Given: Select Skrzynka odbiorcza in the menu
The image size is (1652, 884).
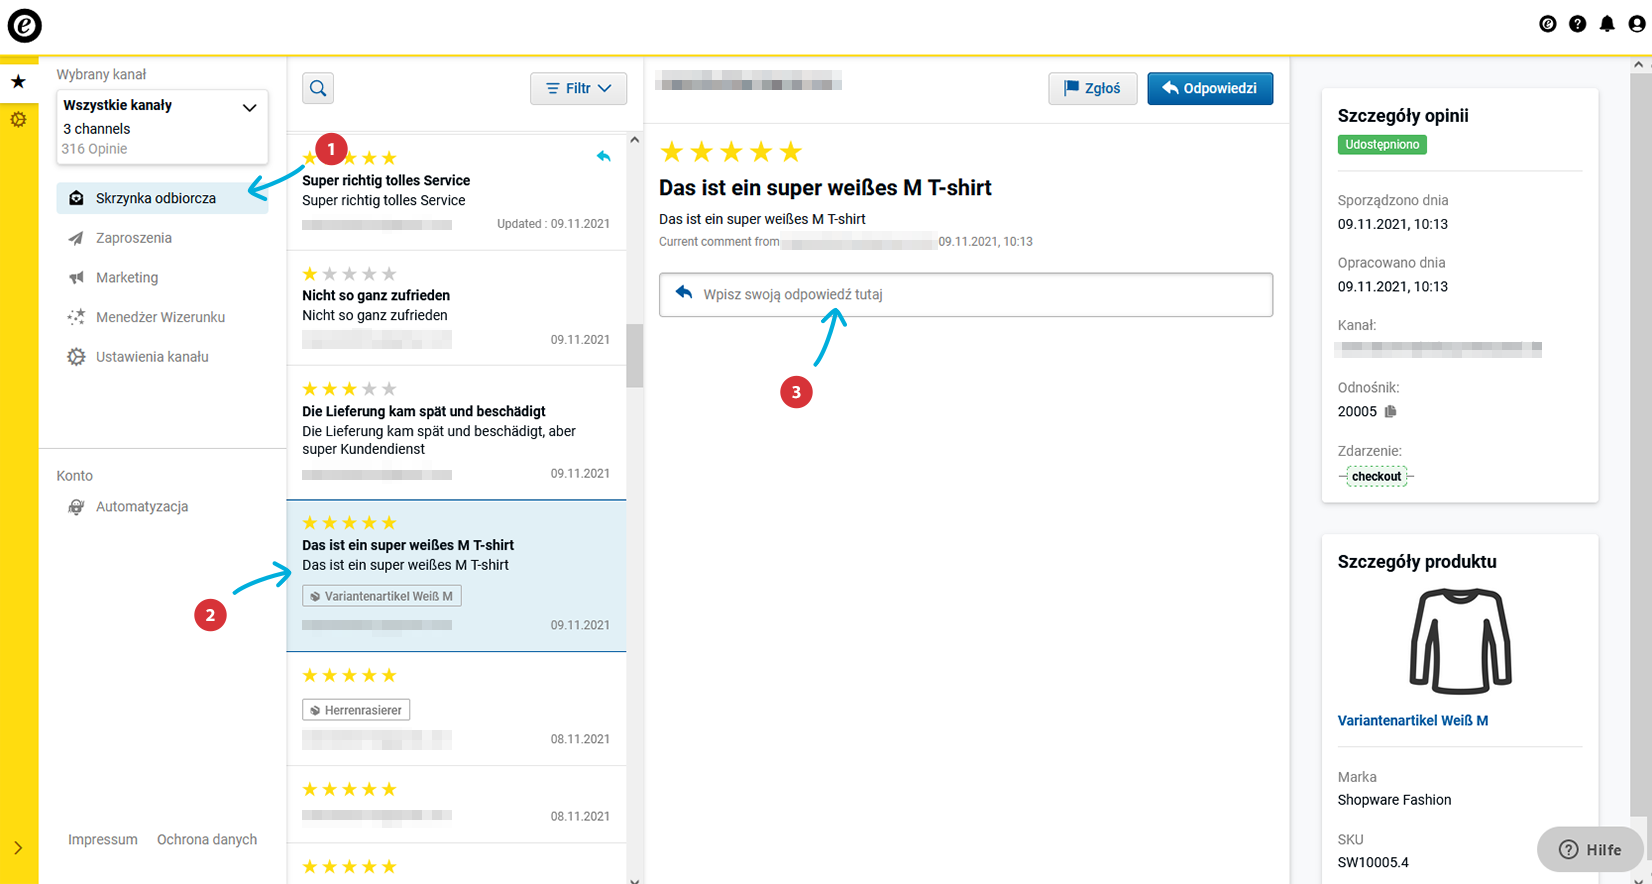Looking at the screenshot, I should pos(162,198).
